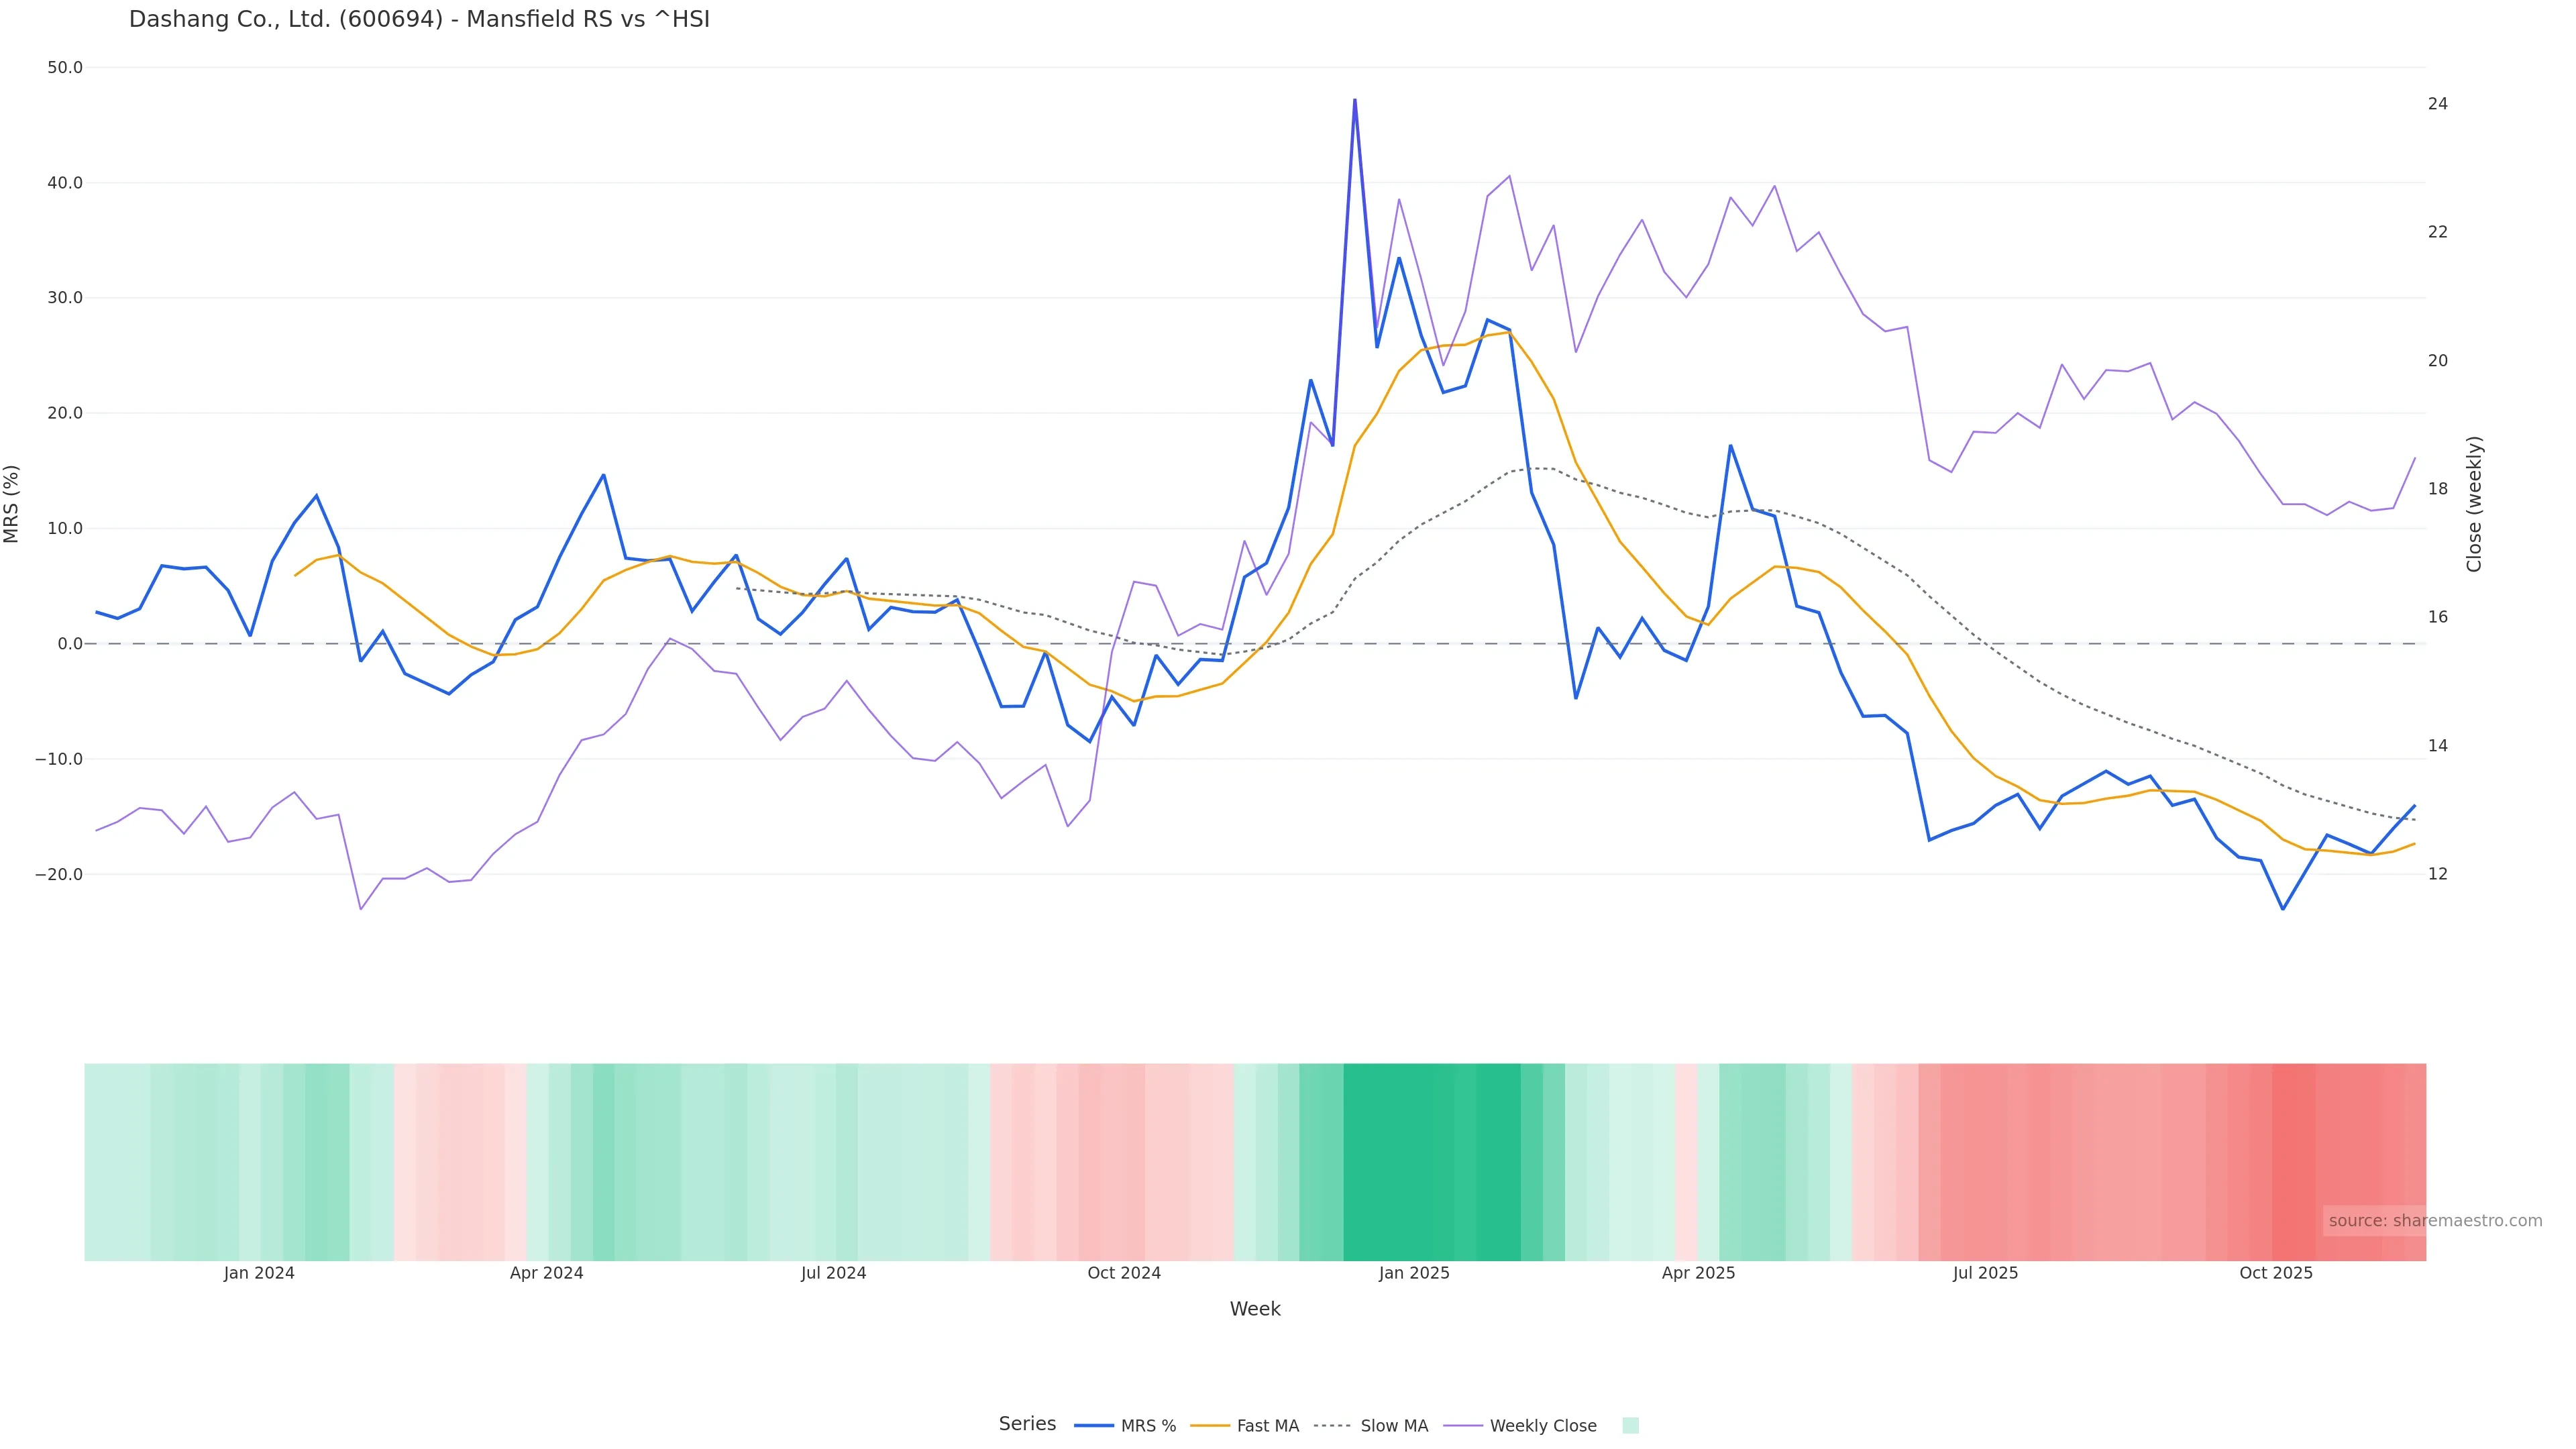This screenshot has width=2576, height=1449.
Task: Click the purple Weekly Close legend line icon
Action: click(x=1463, y=1426)
